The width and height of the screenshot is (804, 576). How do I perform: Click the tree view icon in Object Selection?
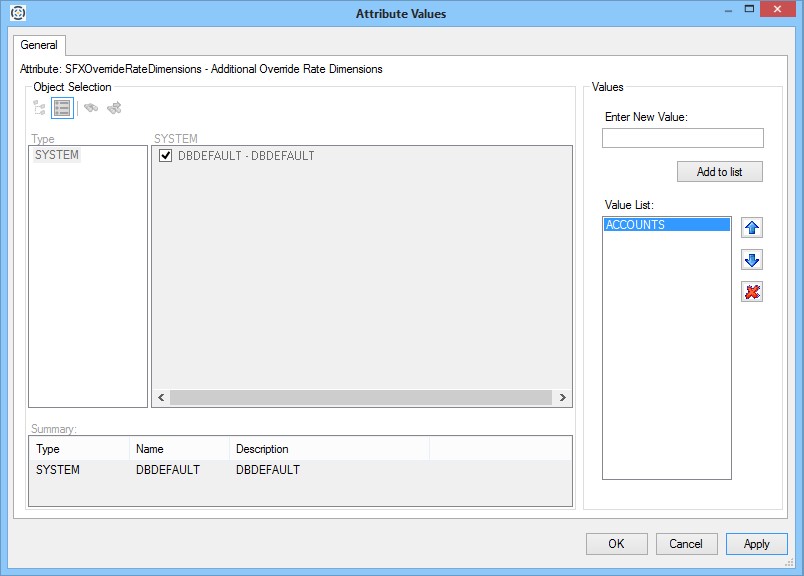pyautogui.click(x=40, y=108)
